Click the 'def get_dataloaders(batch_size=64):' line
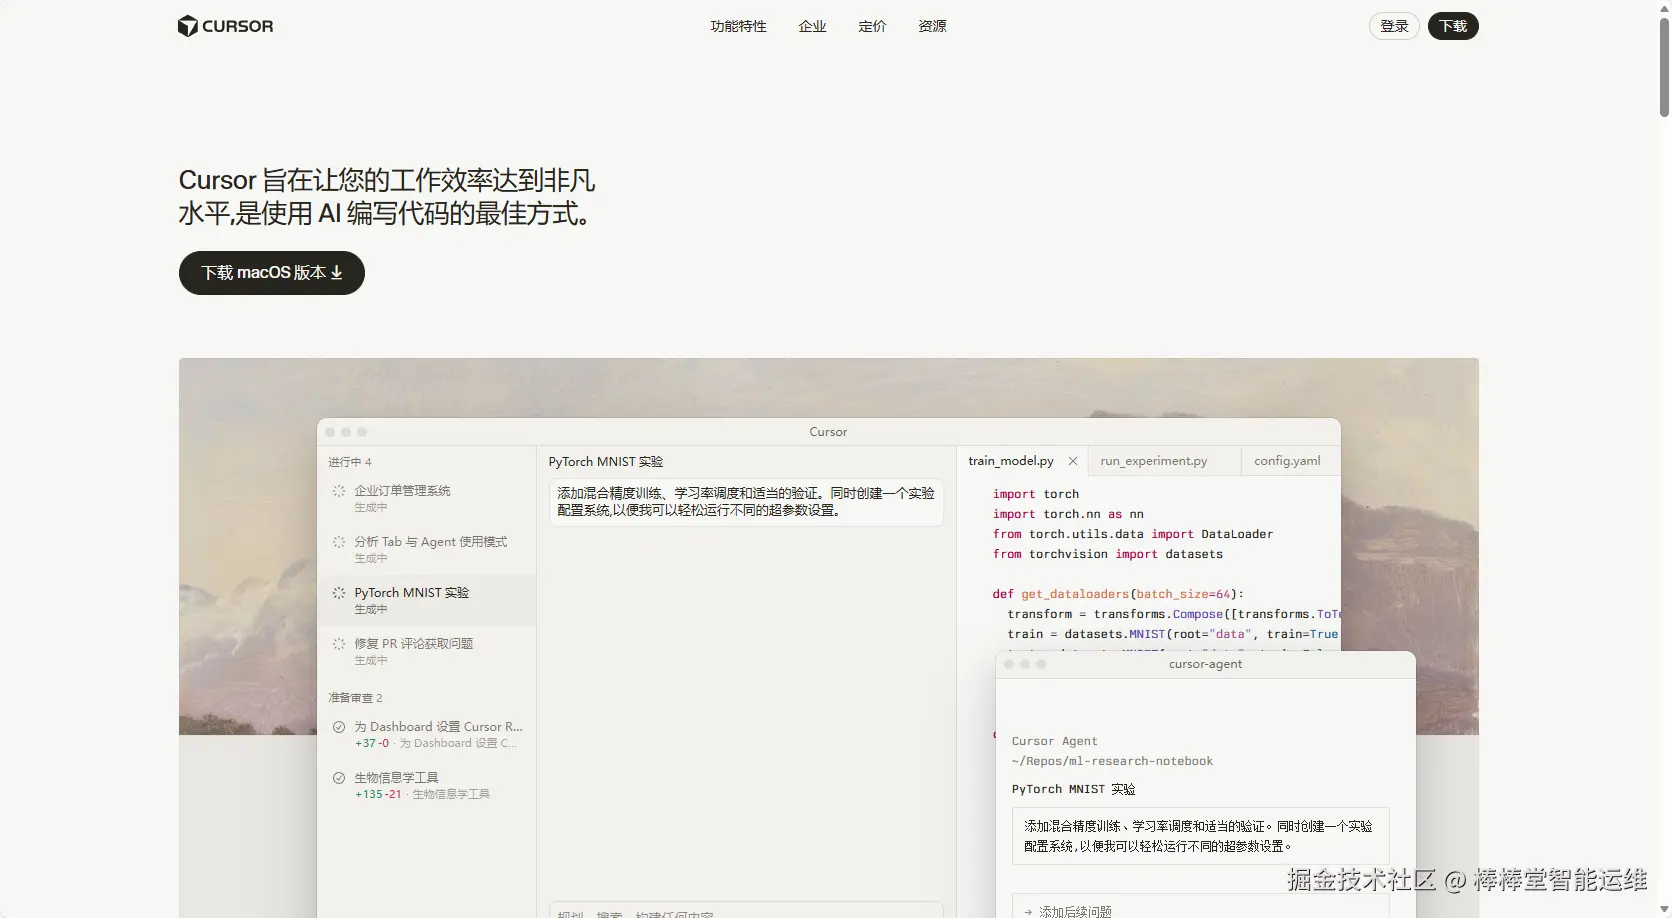This screenshot has height=918, width=1672. coord(1118,594)
